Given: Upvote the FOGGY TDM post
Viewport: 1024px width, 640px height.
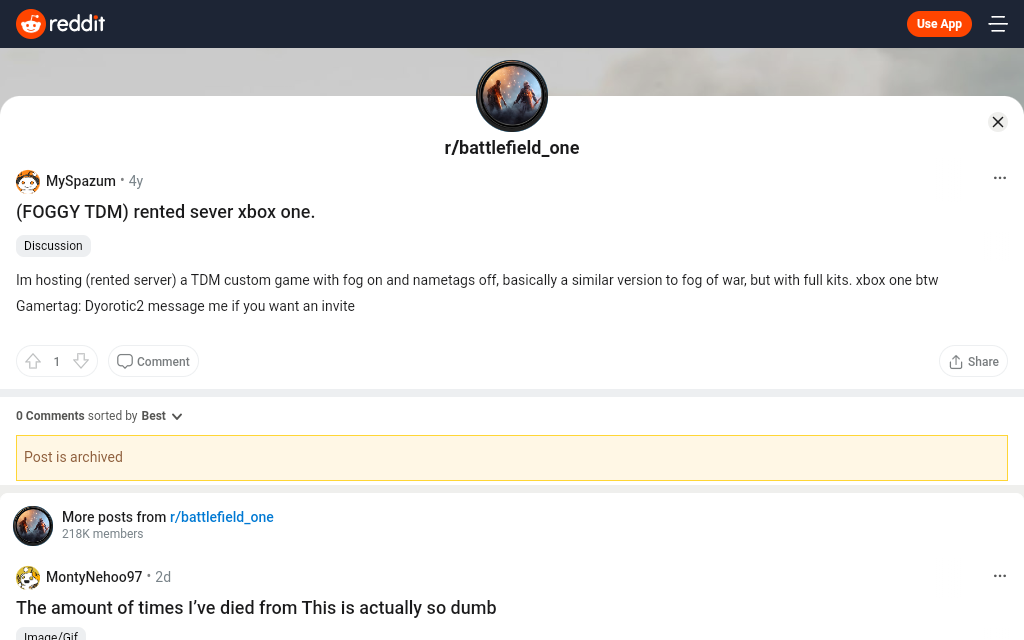Looking at the screenshot, I should (33, 361).
